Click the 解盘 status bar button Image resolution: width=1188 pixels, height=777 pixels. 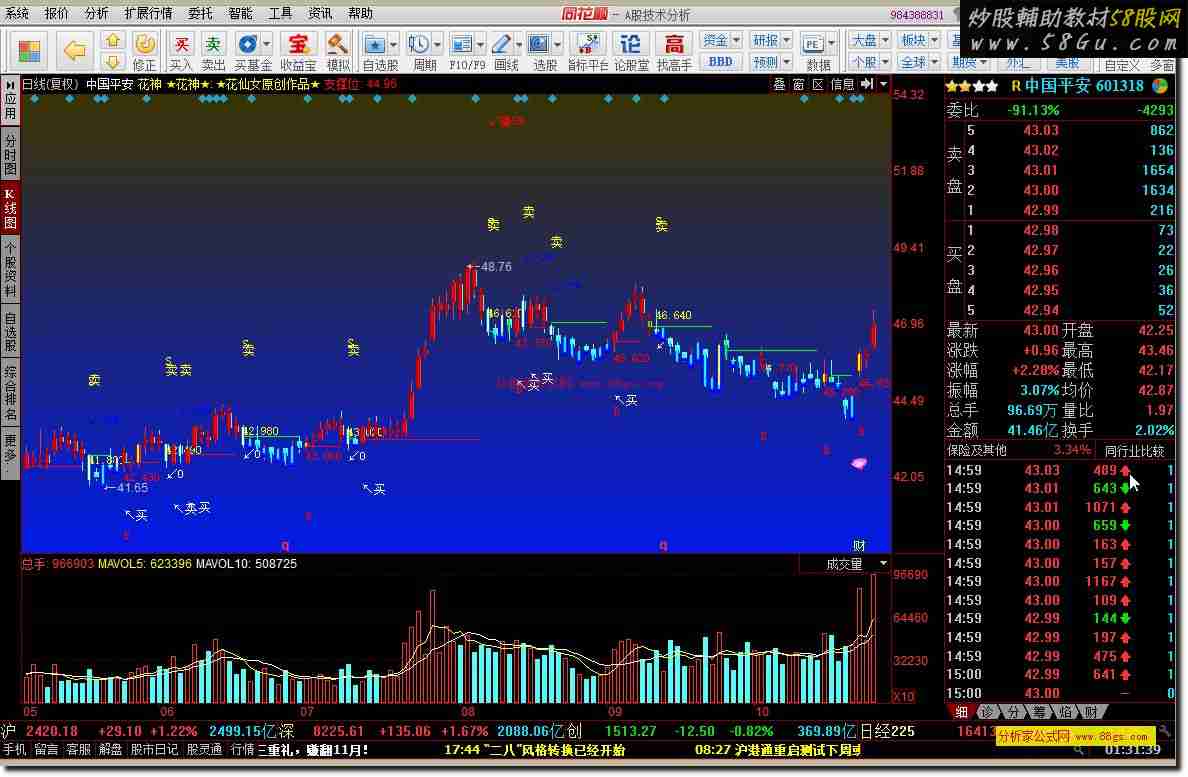click(111, 750)
